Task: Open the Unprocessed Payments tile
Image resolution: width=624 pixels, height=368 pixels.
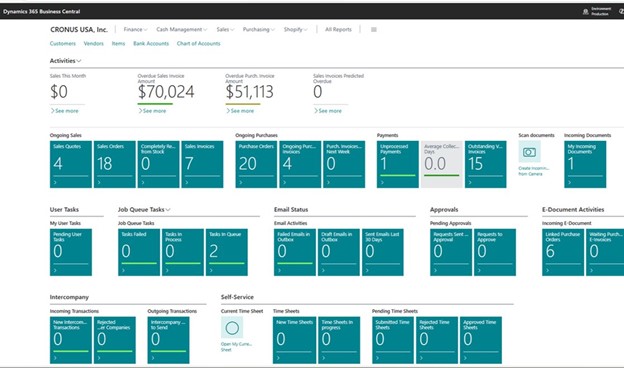Action: point(398,164)
